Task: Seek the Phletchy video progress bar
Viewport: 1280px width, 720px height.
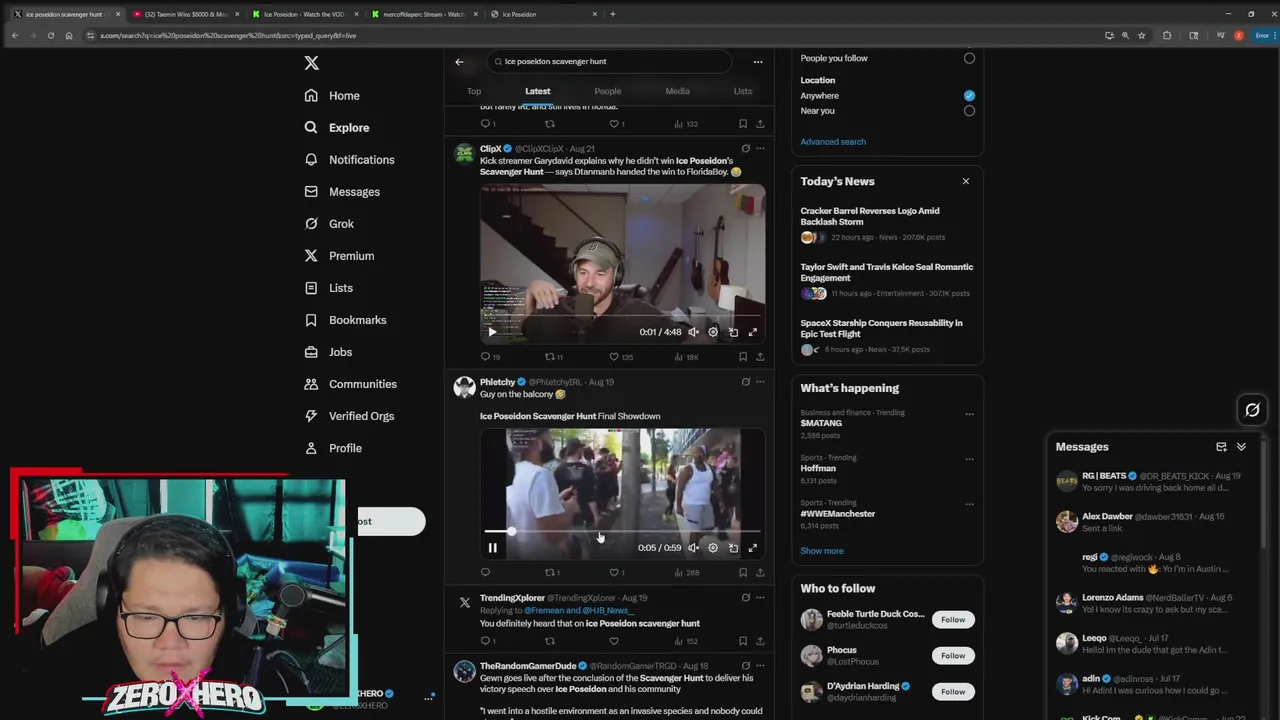Action: (x=622, y=531)
